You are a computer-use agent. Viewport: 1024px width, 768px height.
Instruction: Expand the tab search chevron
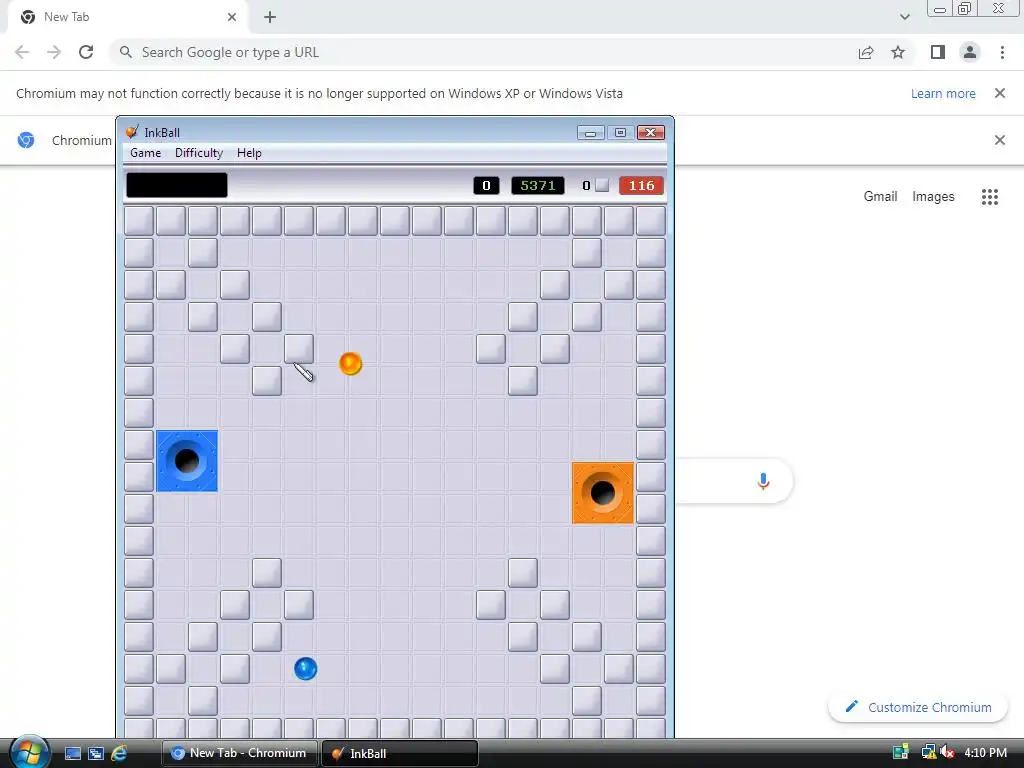pyautogui.click(x=904, y=17)
